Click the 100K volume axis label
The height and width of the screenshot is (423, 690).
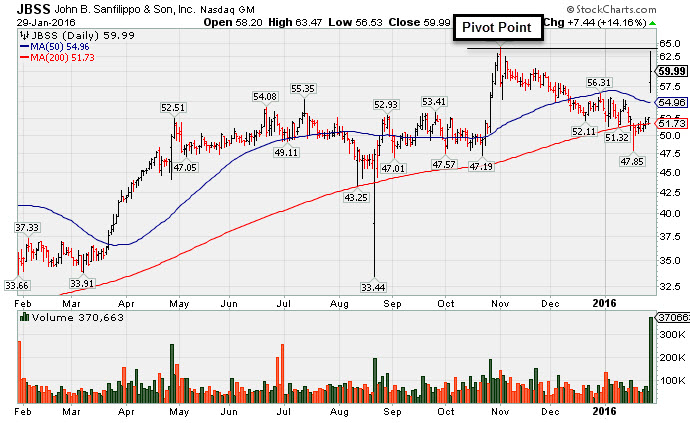click(672, 380)
